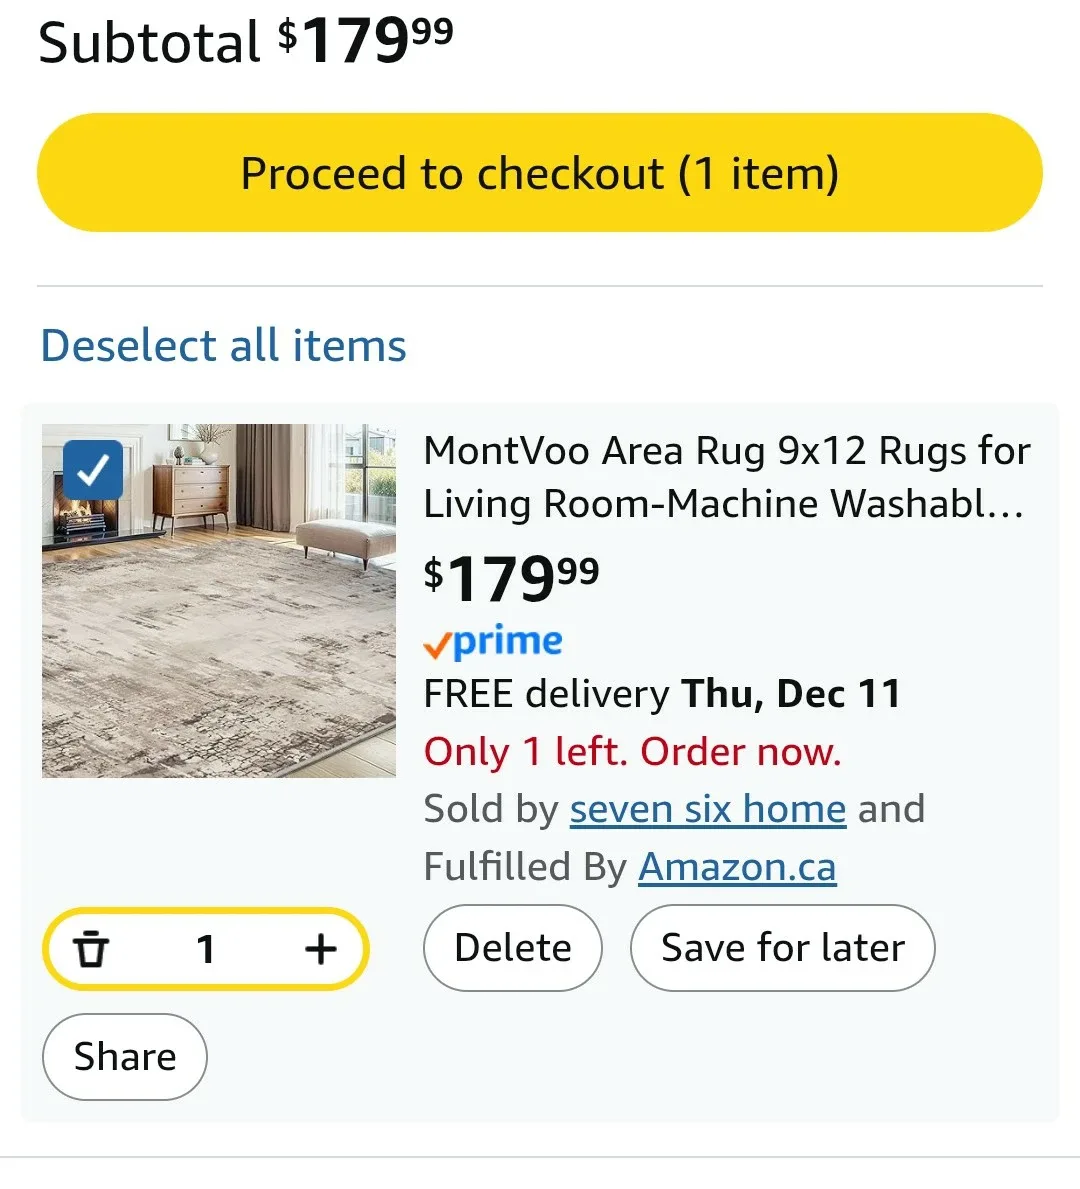Viewport: 1080px width, 1189px height.
Task: Open seller page for seven six home
Action: [x=706, y=809]
